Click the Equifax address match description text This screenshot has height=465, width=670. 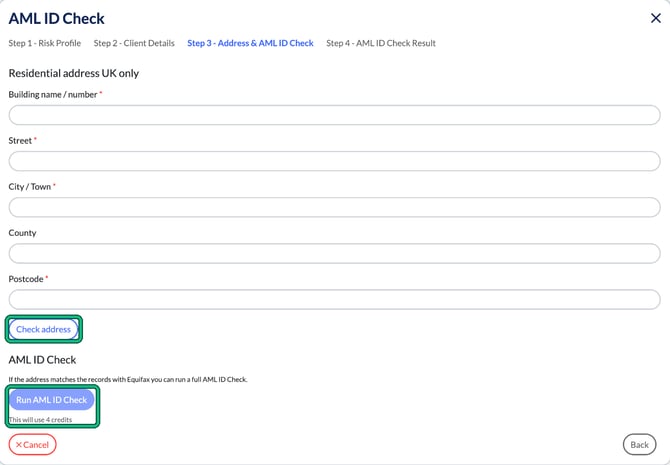128,379
